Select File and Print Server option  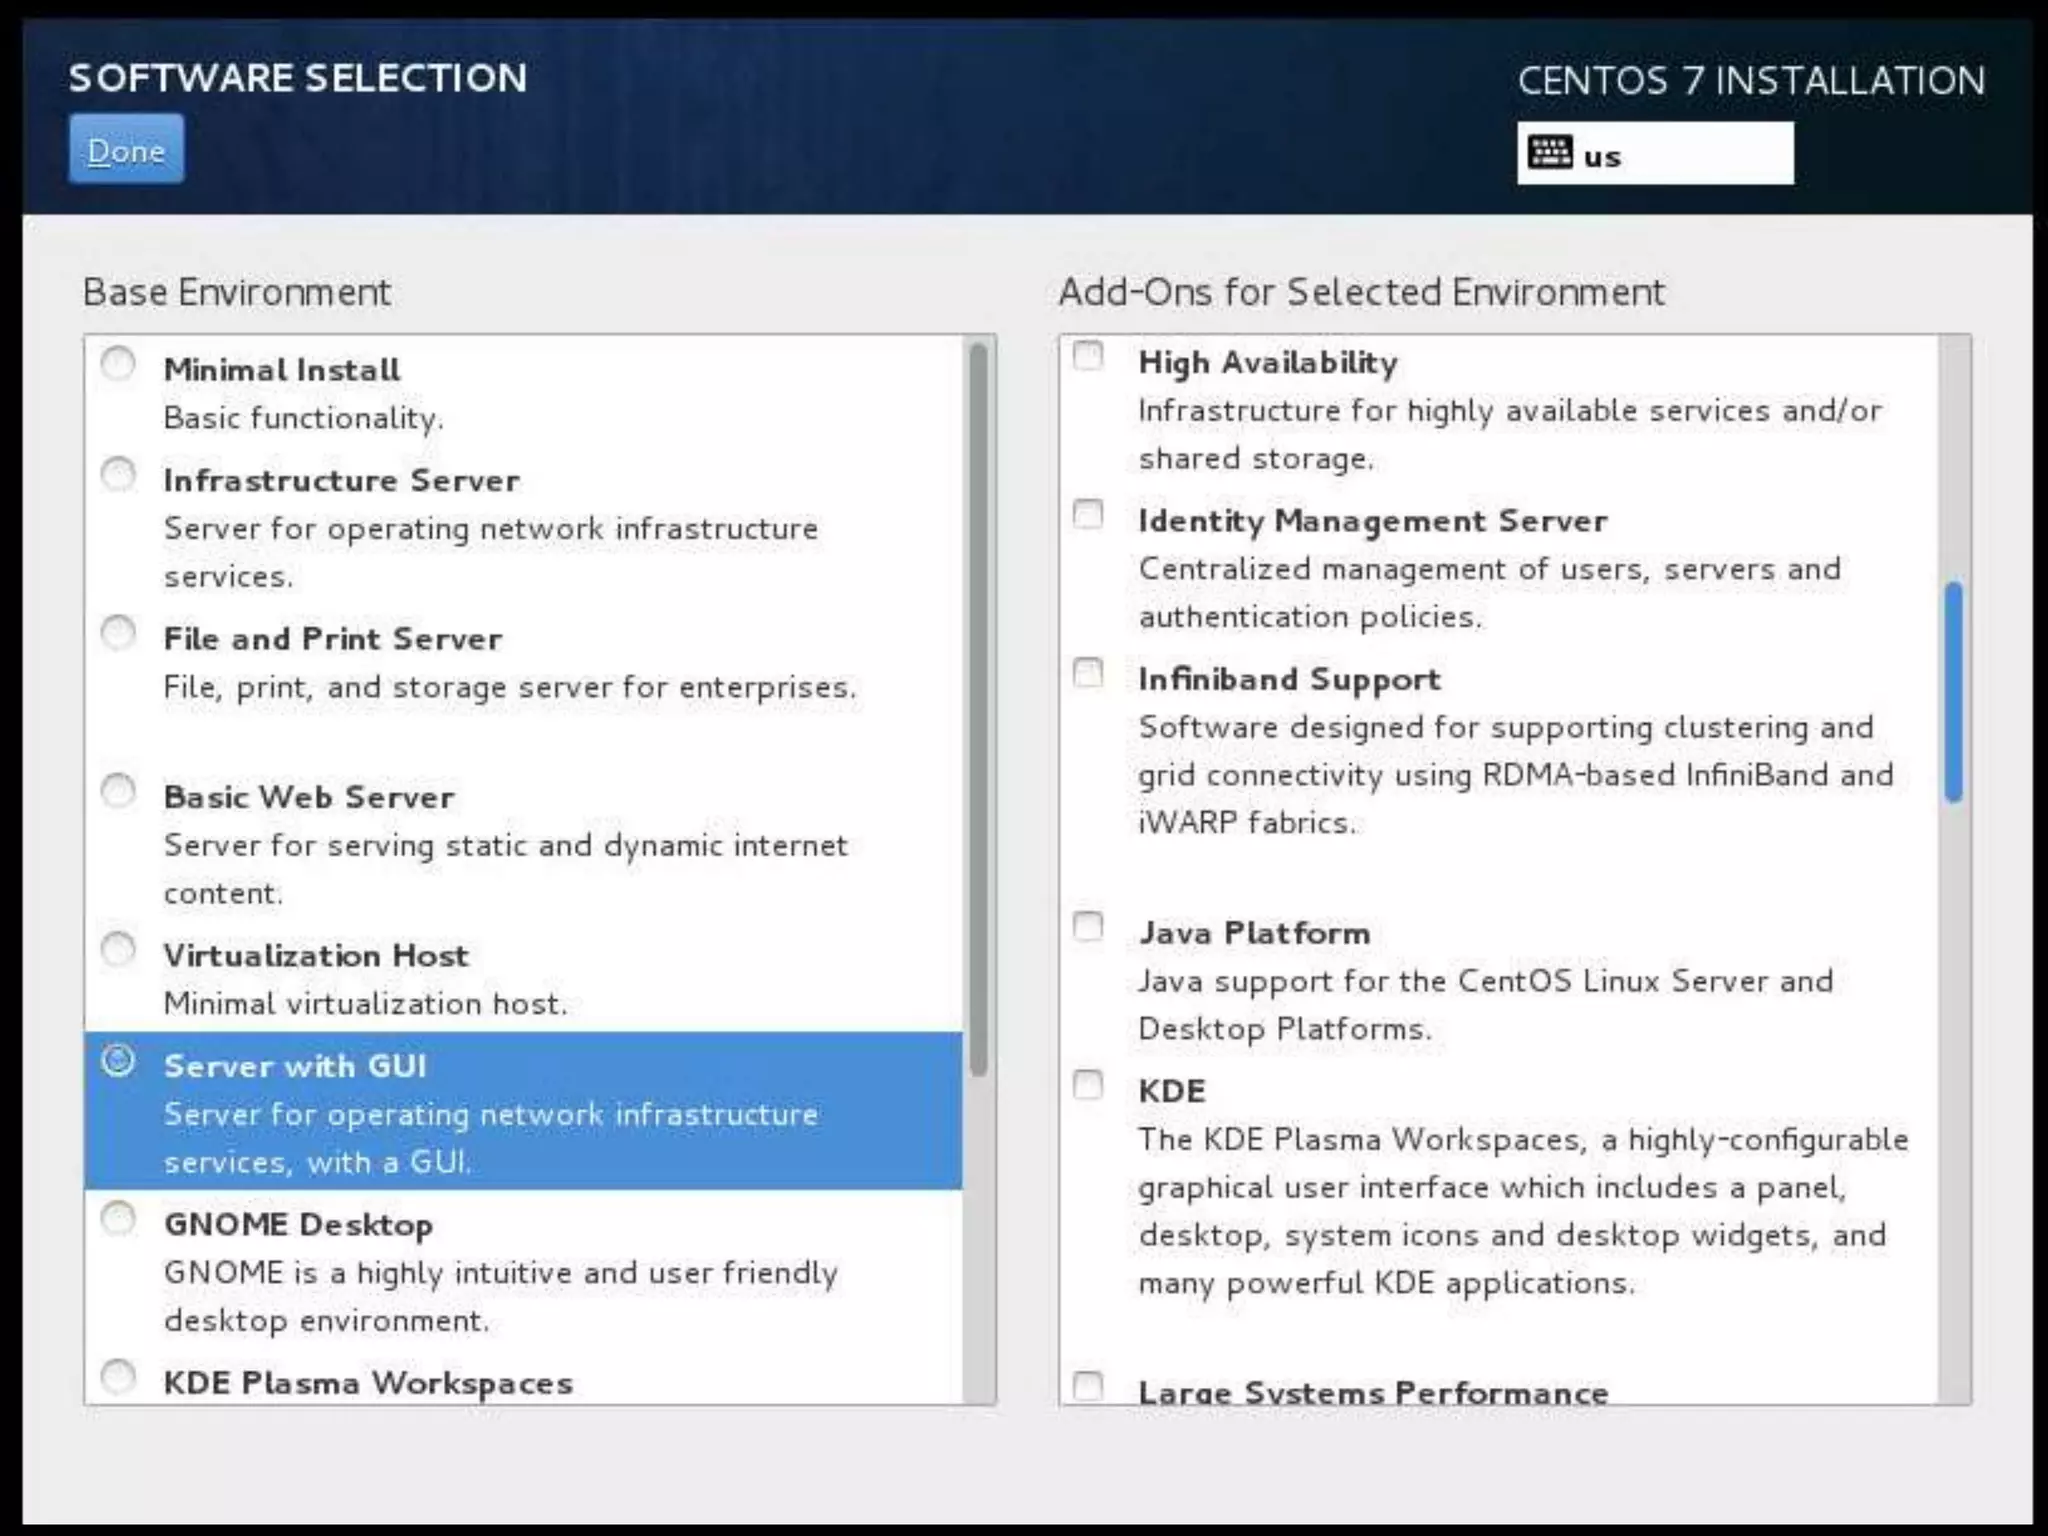[x=118, y=632]
